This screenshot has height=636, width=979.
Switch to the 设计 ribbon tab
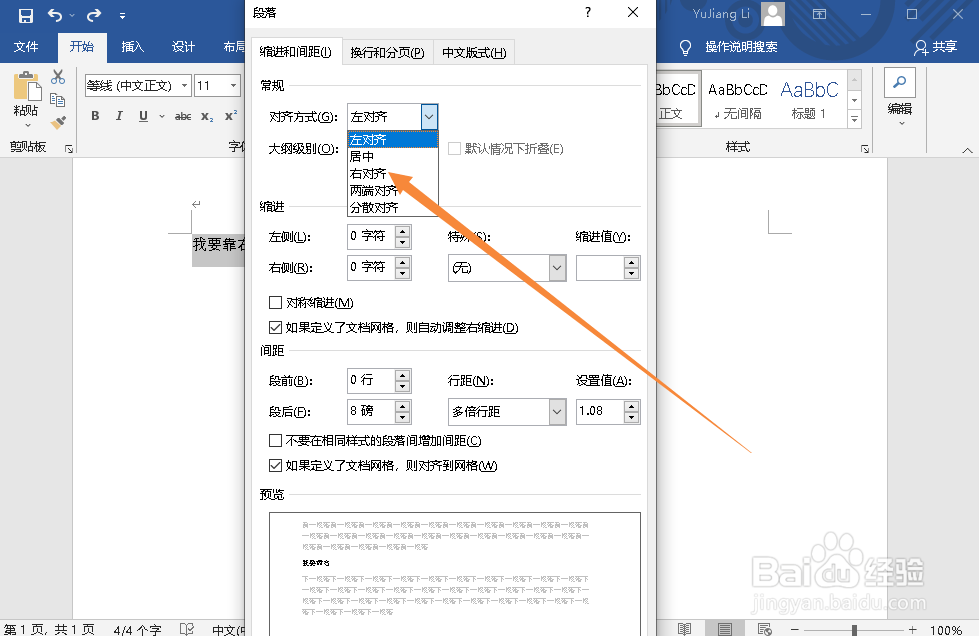click(184, 47)
